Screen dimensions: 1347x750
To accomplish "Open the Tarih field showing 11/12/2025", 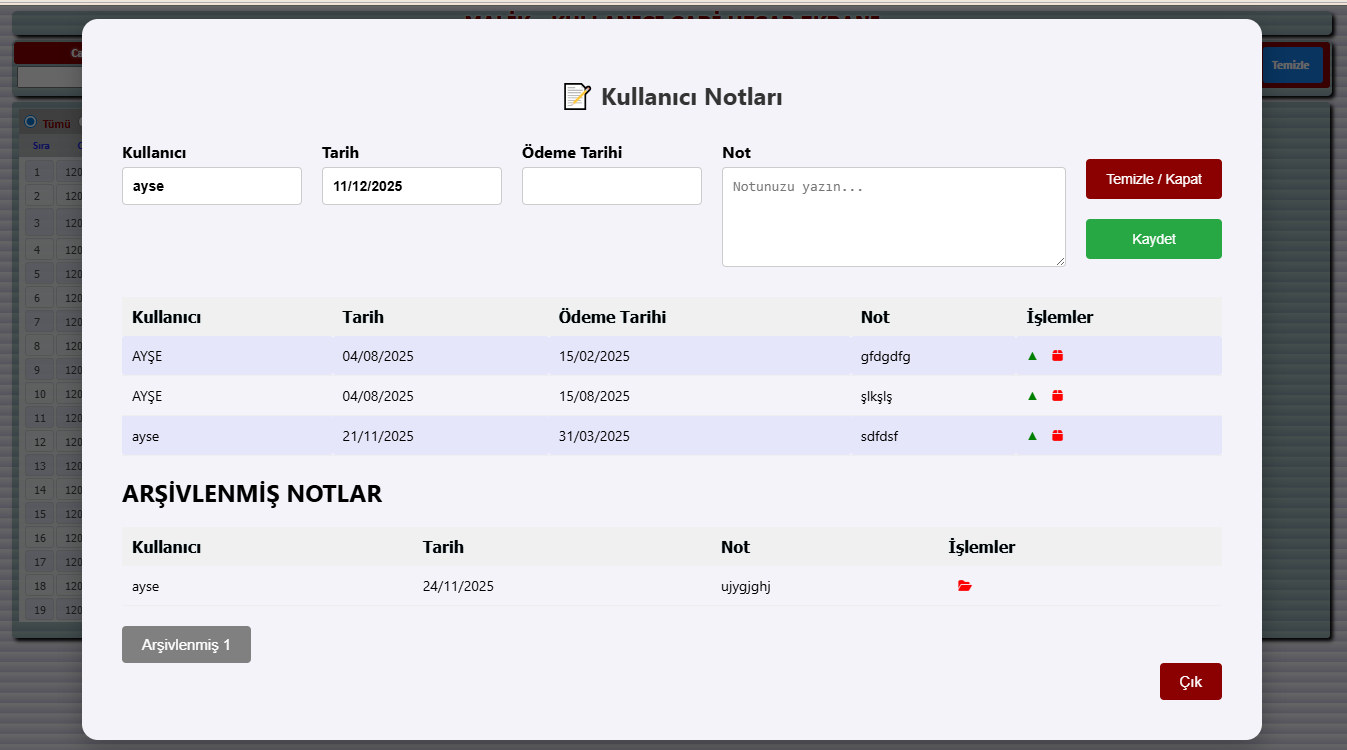I will 411,186.
